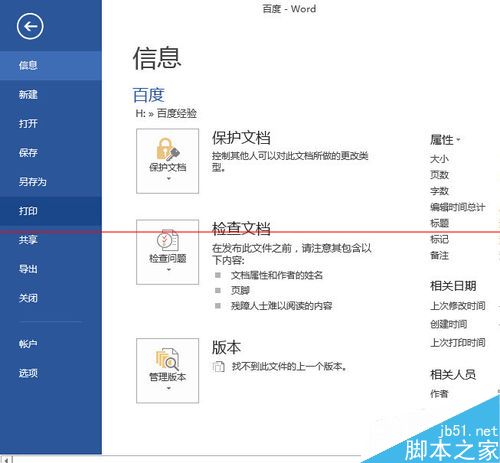Click the 编辑时间总计 property label
The image size is (500, 463).
[x=458, y=207]
